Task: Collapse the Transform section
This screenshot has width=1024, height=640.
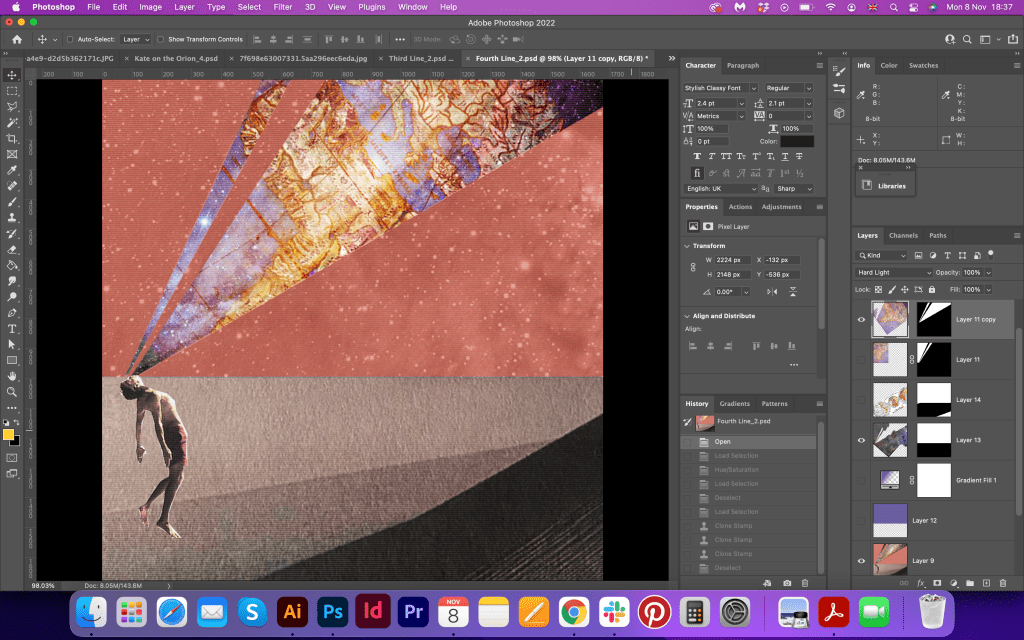Action: (x=688, y=245)
